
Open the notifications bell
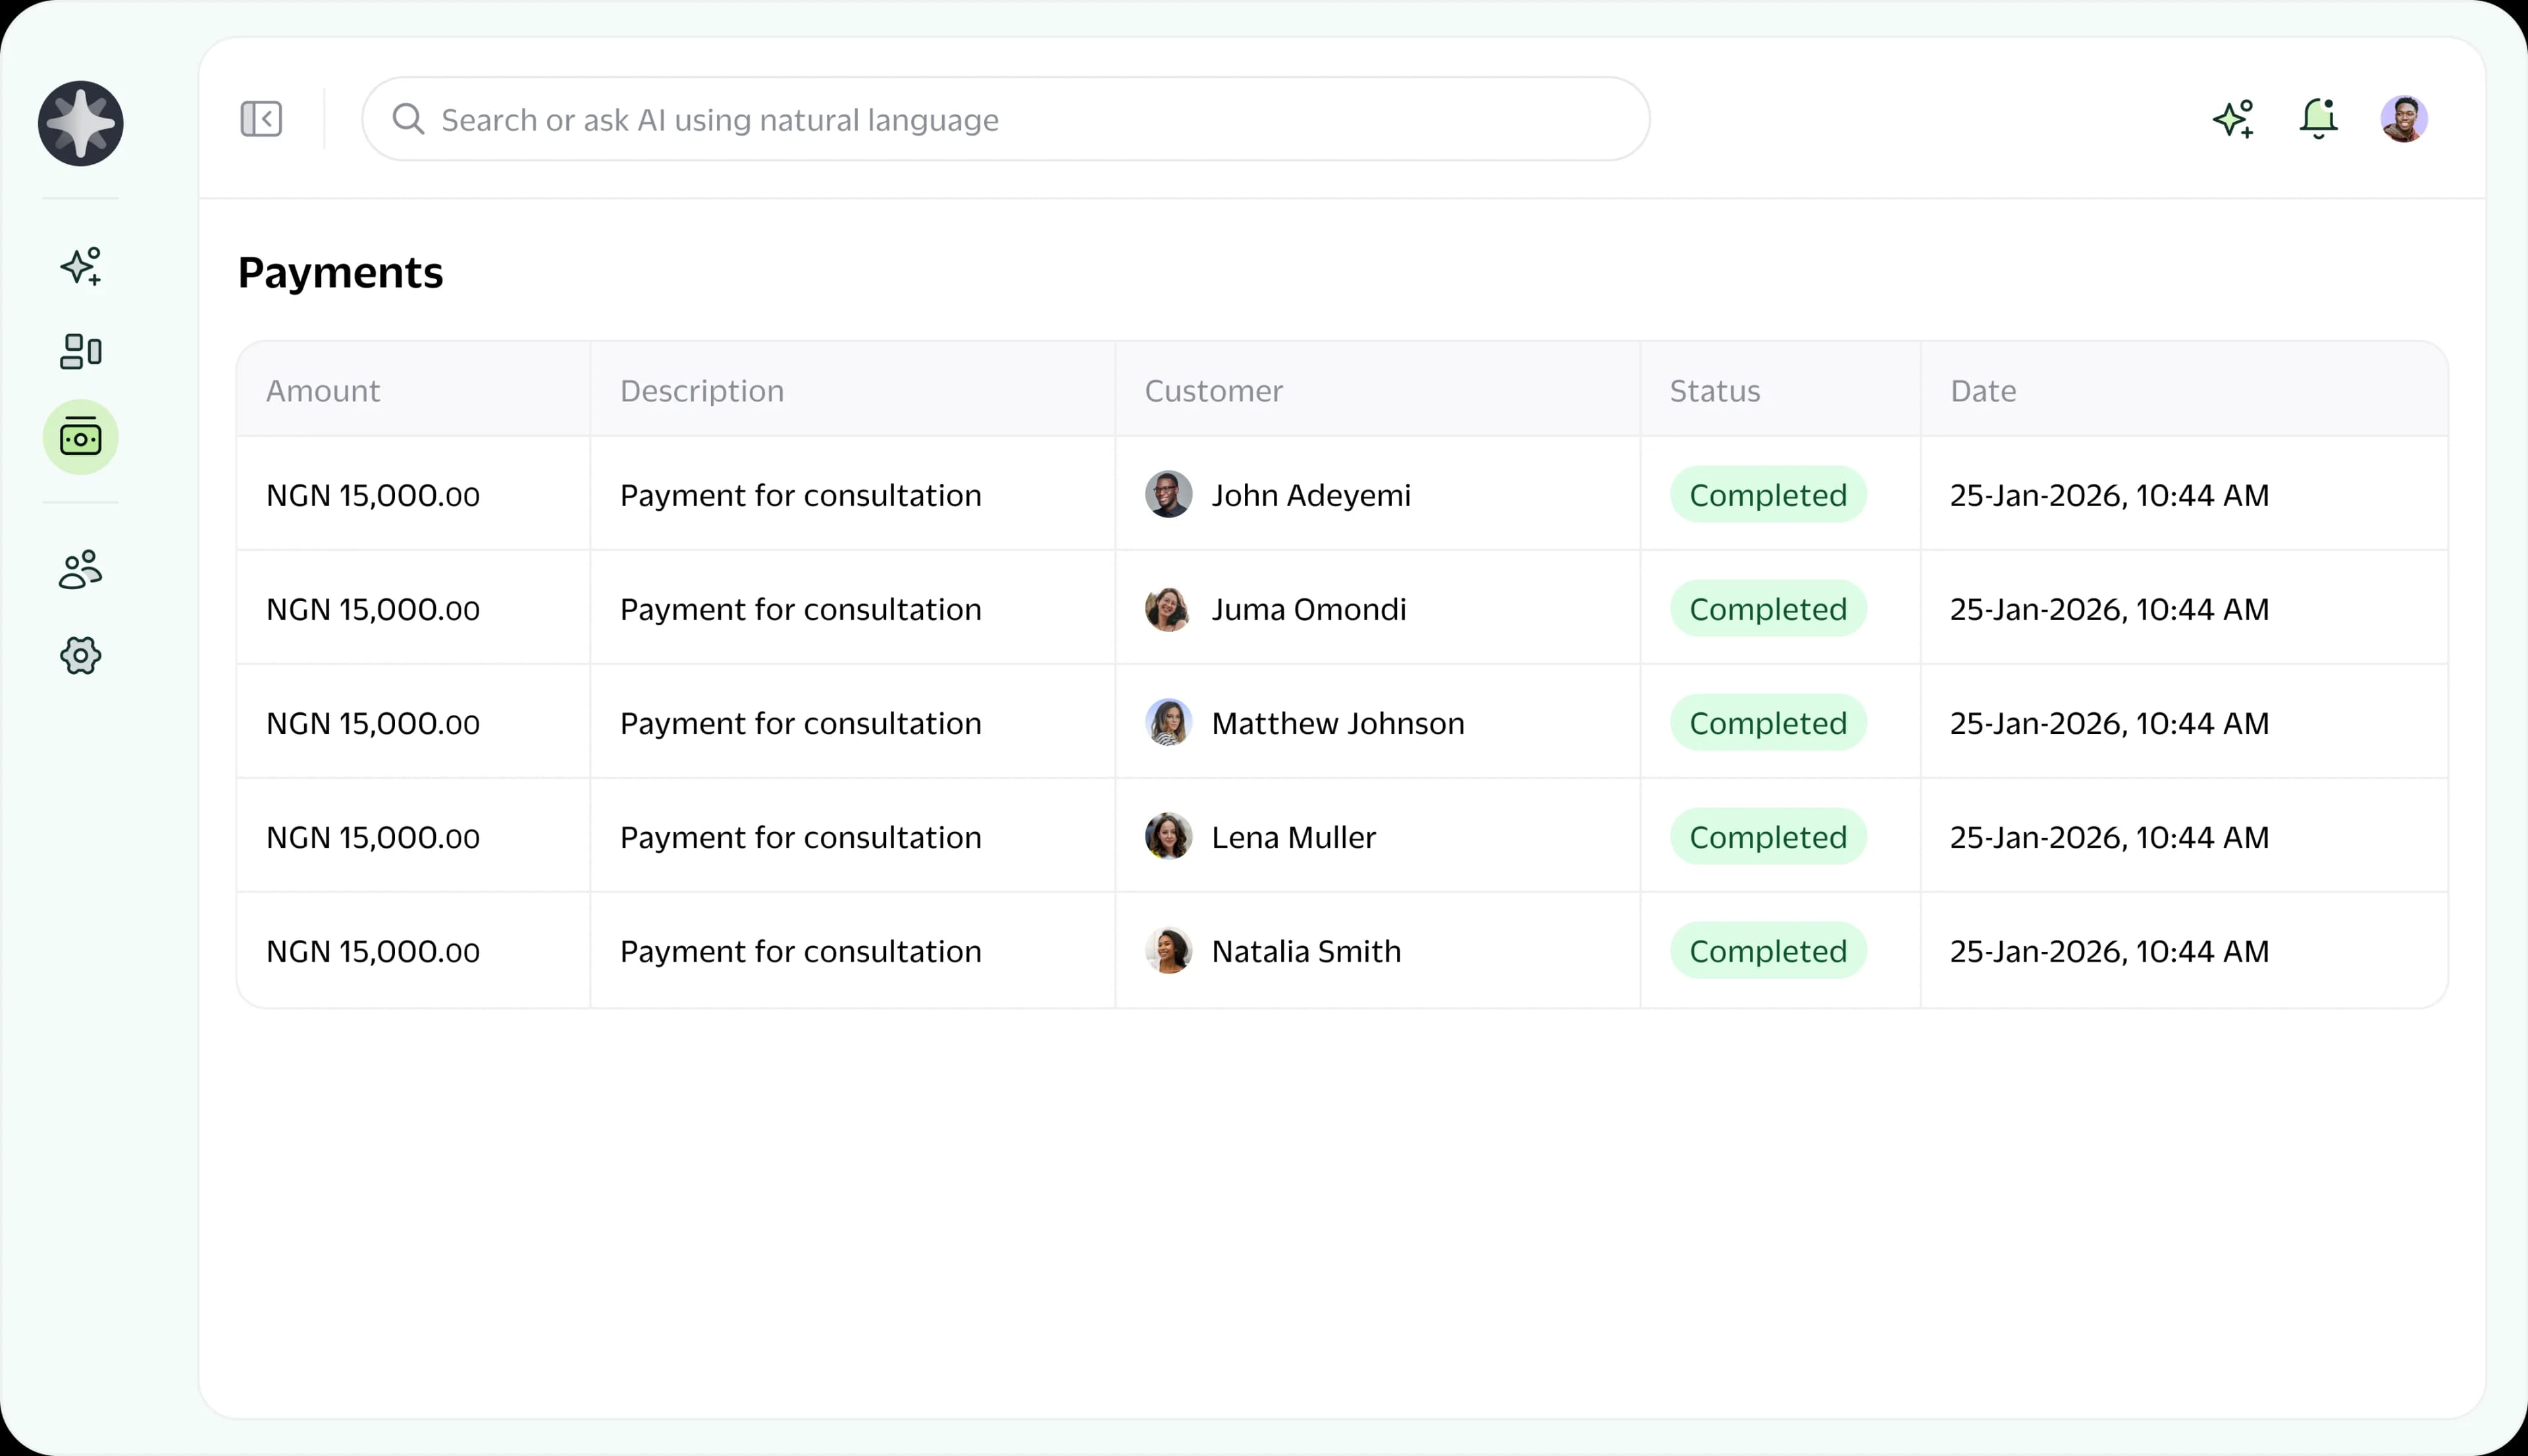tap(2318, 119)
